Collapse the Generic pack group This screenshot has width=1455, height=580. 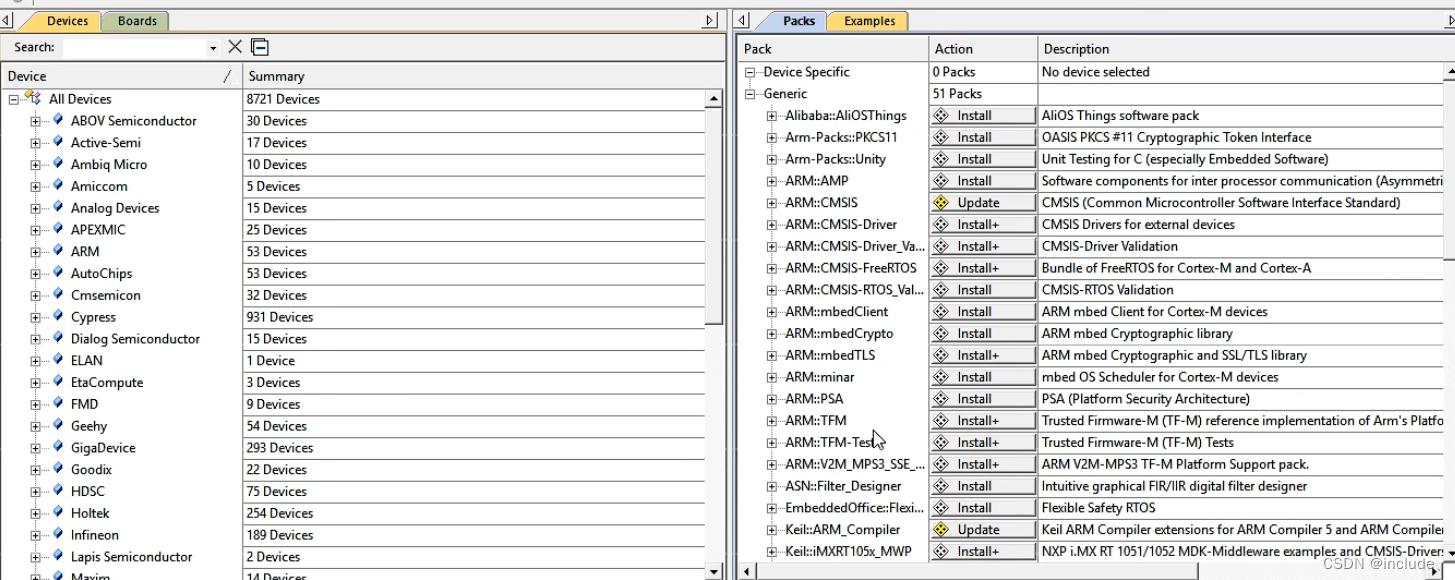click(751, 94)
